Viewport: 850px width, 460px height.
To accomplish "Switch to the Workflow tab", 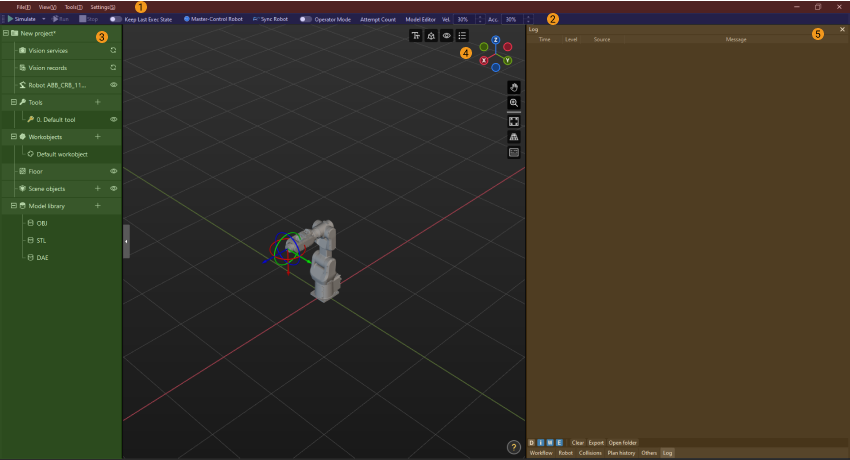I will tap(541, 453).
